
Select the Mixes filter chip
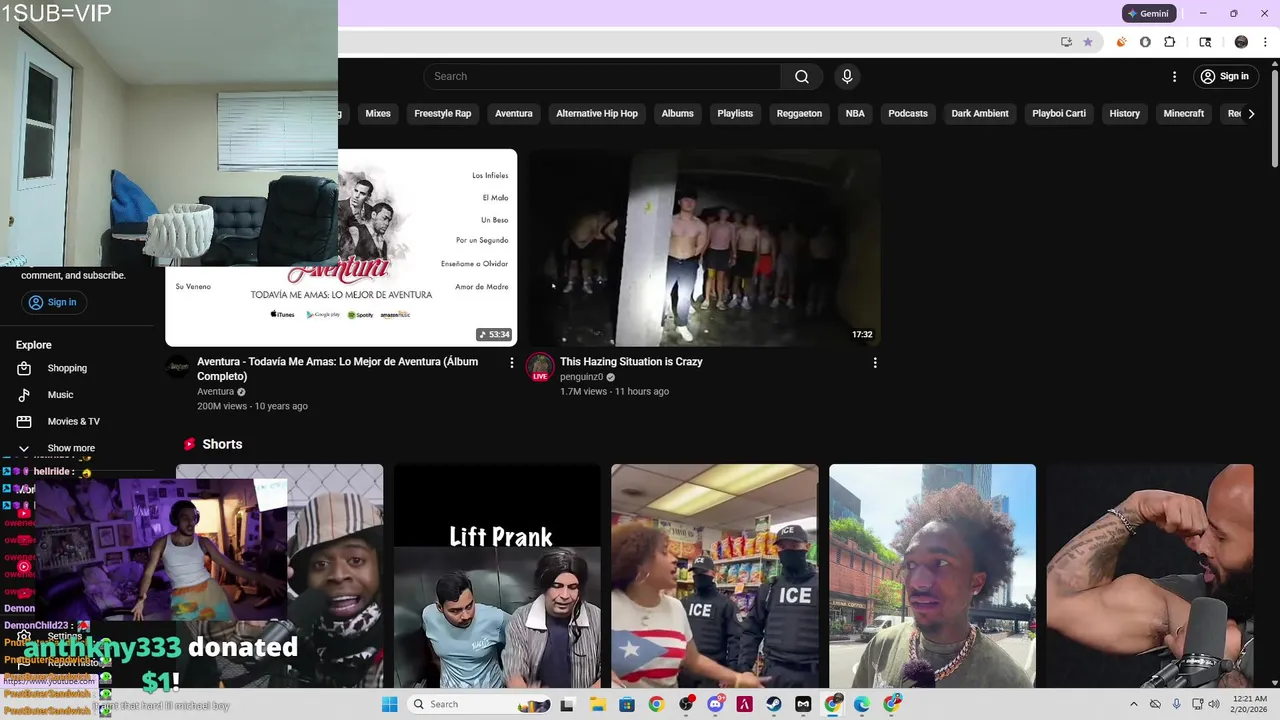(x=378, y=114)
